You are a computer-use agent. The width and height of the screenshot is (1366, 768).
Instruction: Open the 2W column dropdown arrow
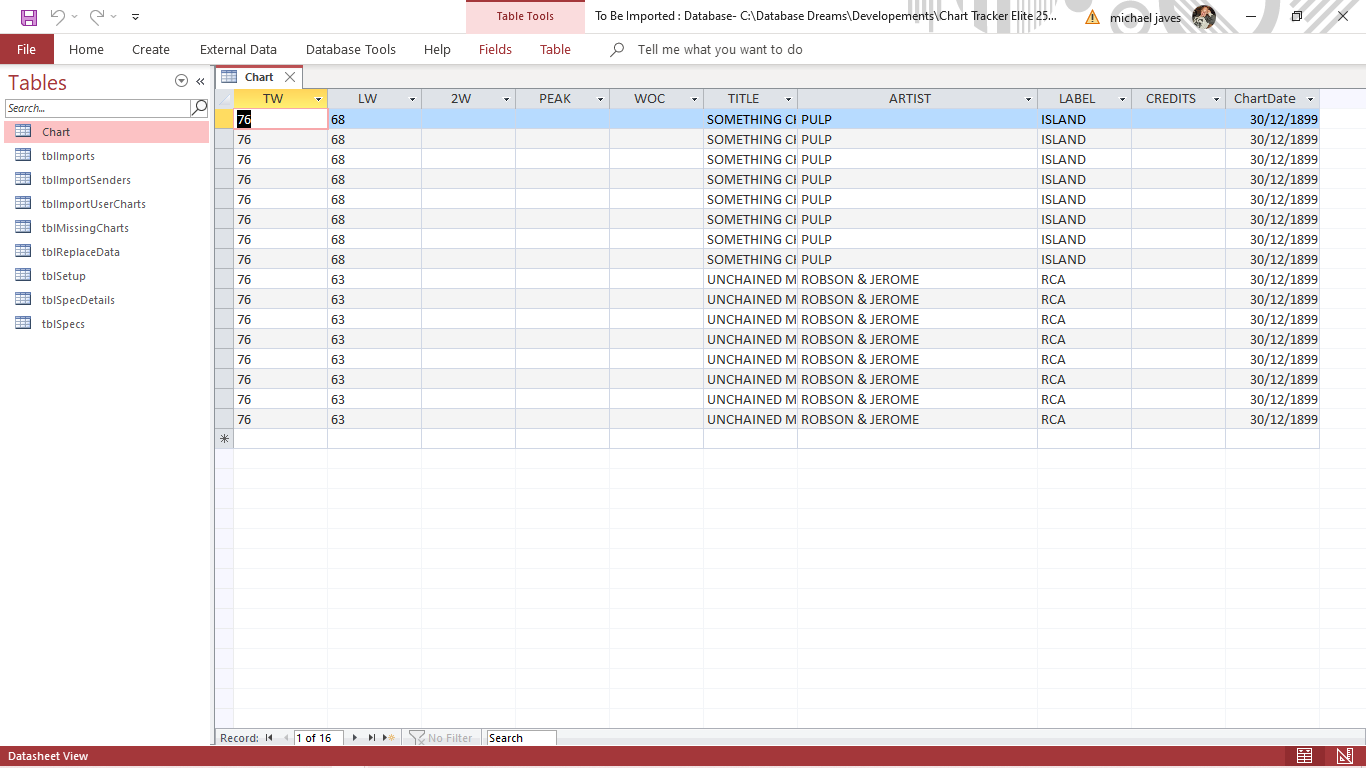[x=506, y=99]
